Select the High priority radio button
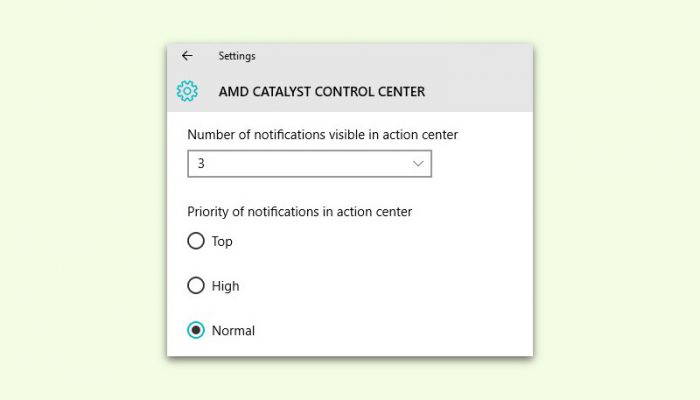700x400 pixels. point(196,285)
